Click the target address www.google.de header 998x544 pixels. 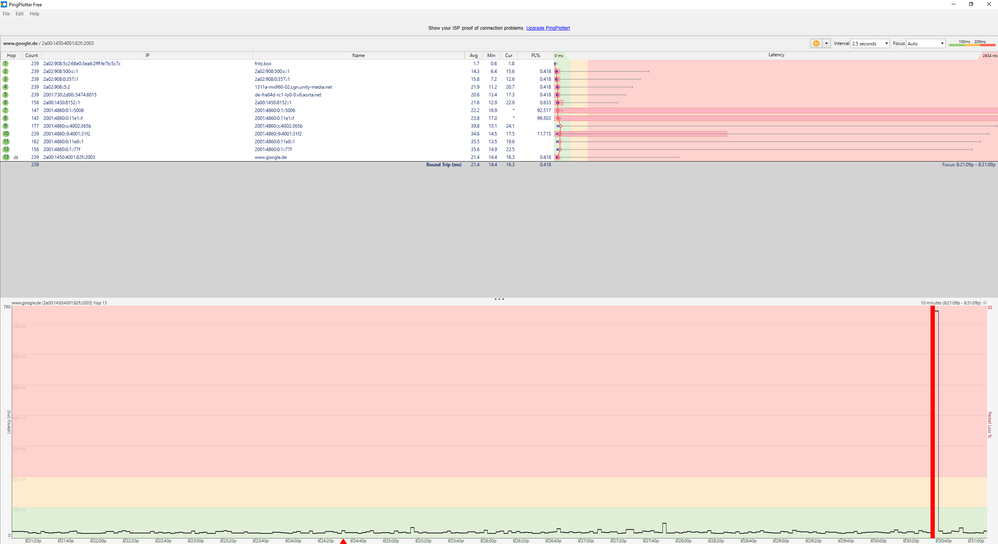(x=20, y=43)
